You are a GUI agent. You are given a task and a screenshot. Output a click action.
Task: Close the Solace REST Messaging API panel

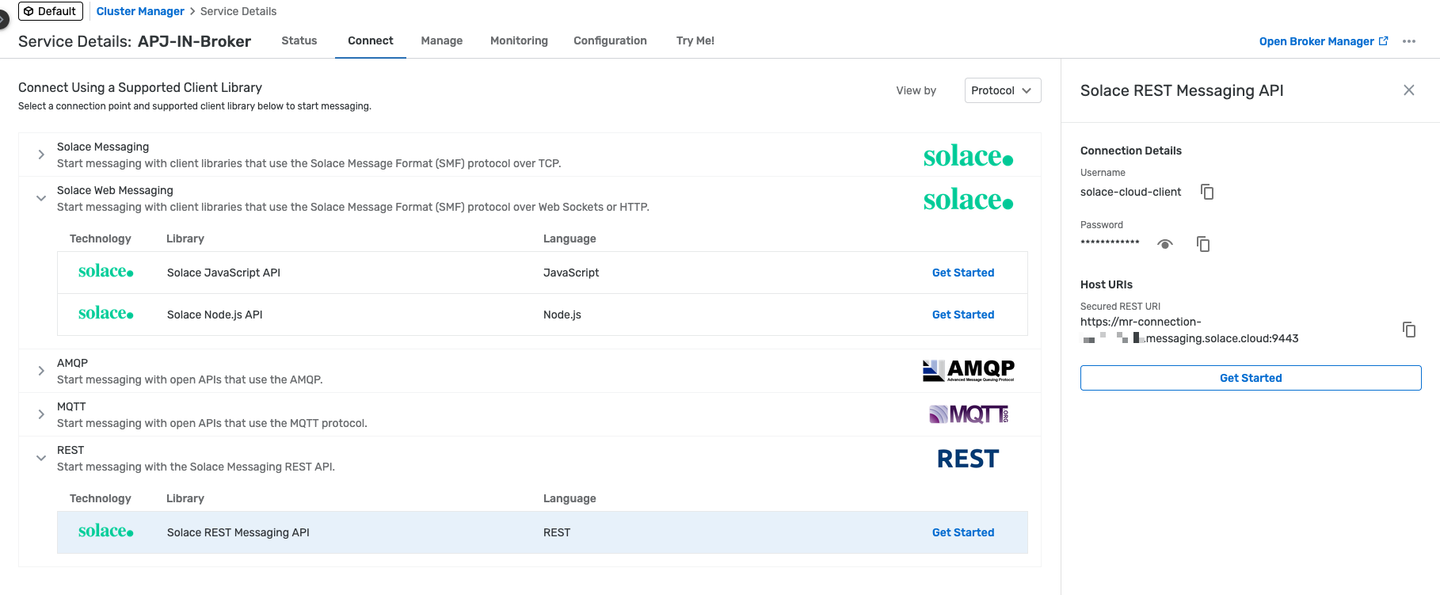1409,90
